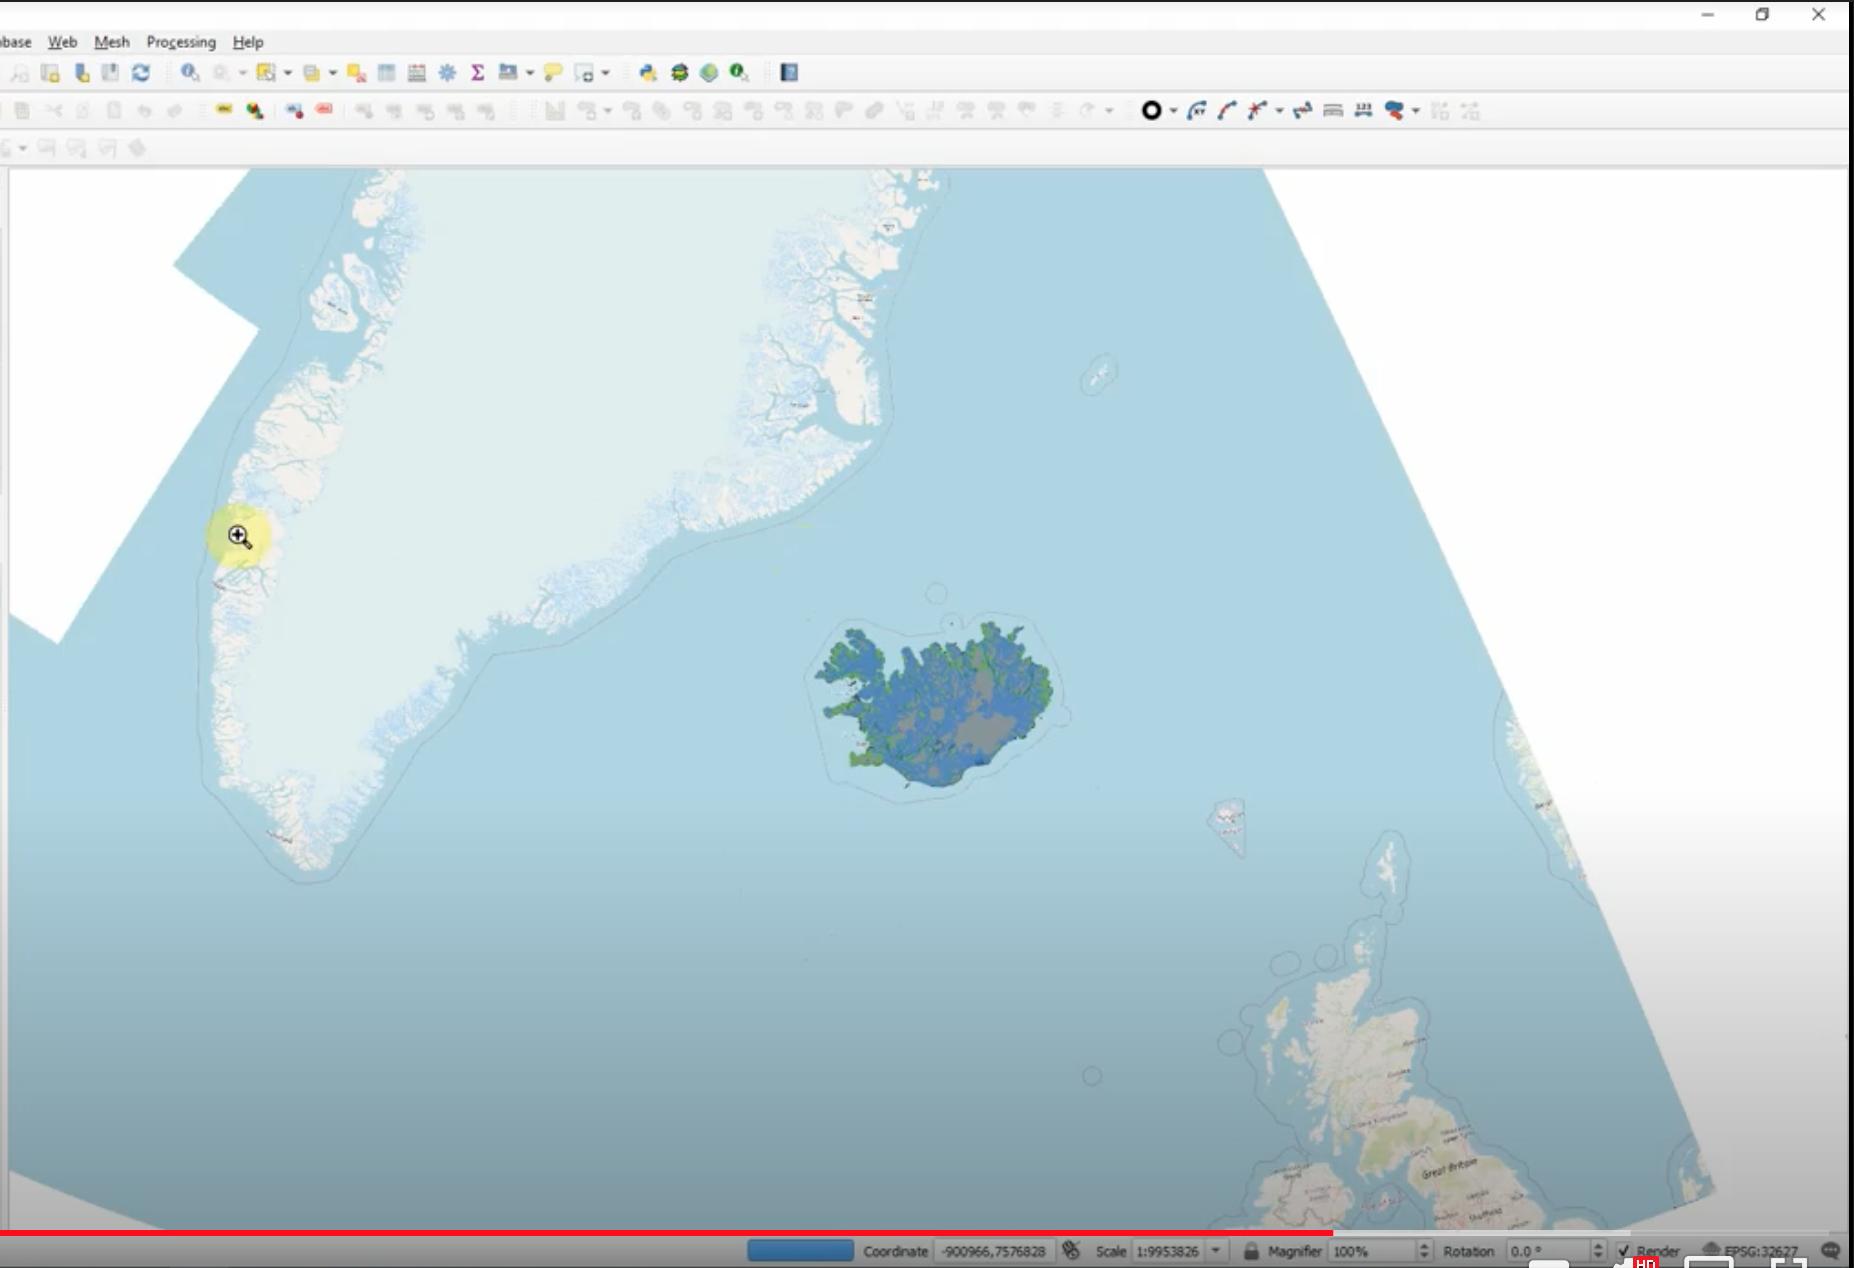Click the Layer Labeling Options icon
1854x1268 pixels.
[x=224, y=110]
